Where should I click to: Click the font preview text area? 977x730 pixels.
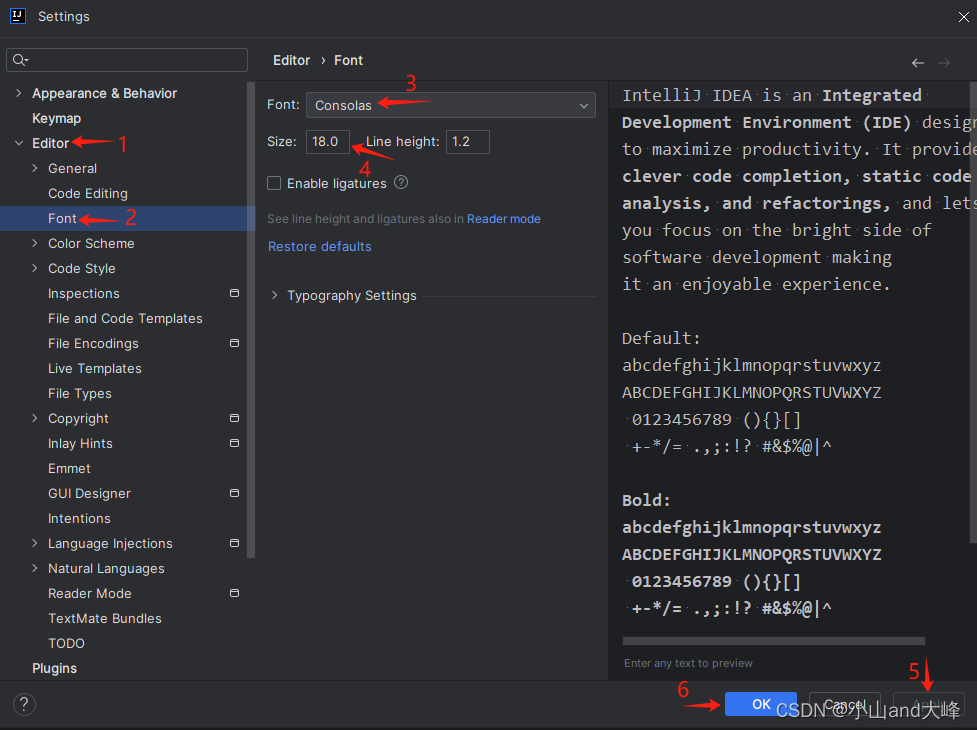click(x=789, y=358)
